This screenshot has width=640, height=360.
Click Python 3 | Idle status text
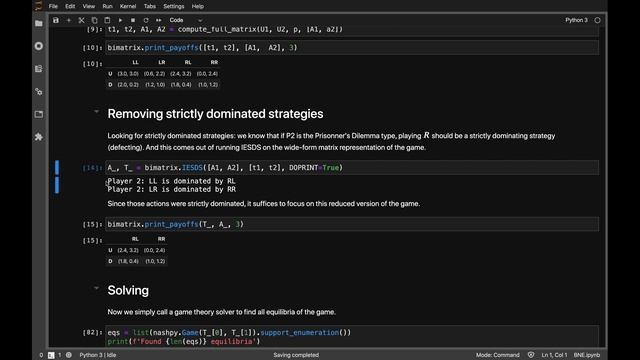click(x=98, y=355)
